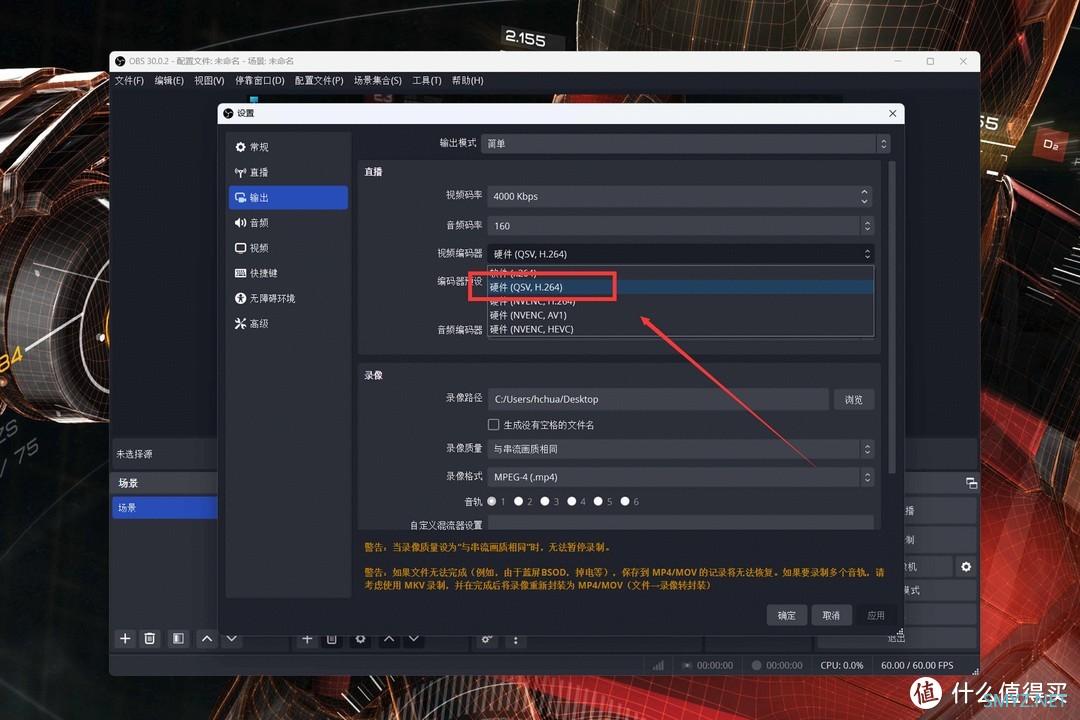Open the 高级 (Advanced) settings page
This screenshot has width=1080, height=720.
coord(288,323)
